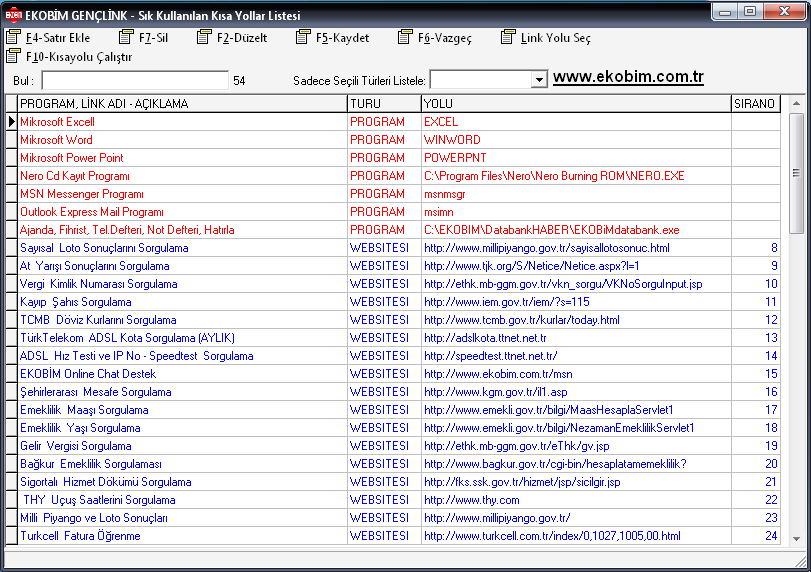Click the http://adslkota.ttnet.net.tr URL cell
811x572 pixels.
point(577,338)
